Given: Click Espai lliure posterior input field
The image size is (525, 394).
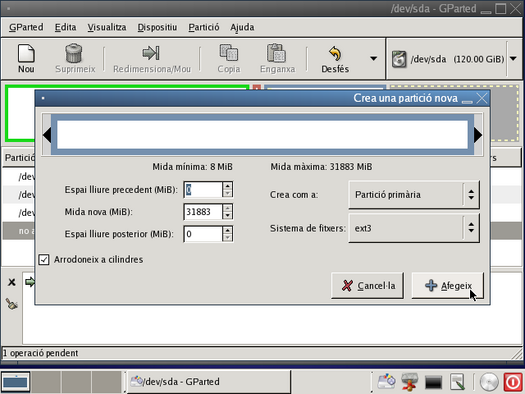Looking at the screenshot, I should (203, 234).
